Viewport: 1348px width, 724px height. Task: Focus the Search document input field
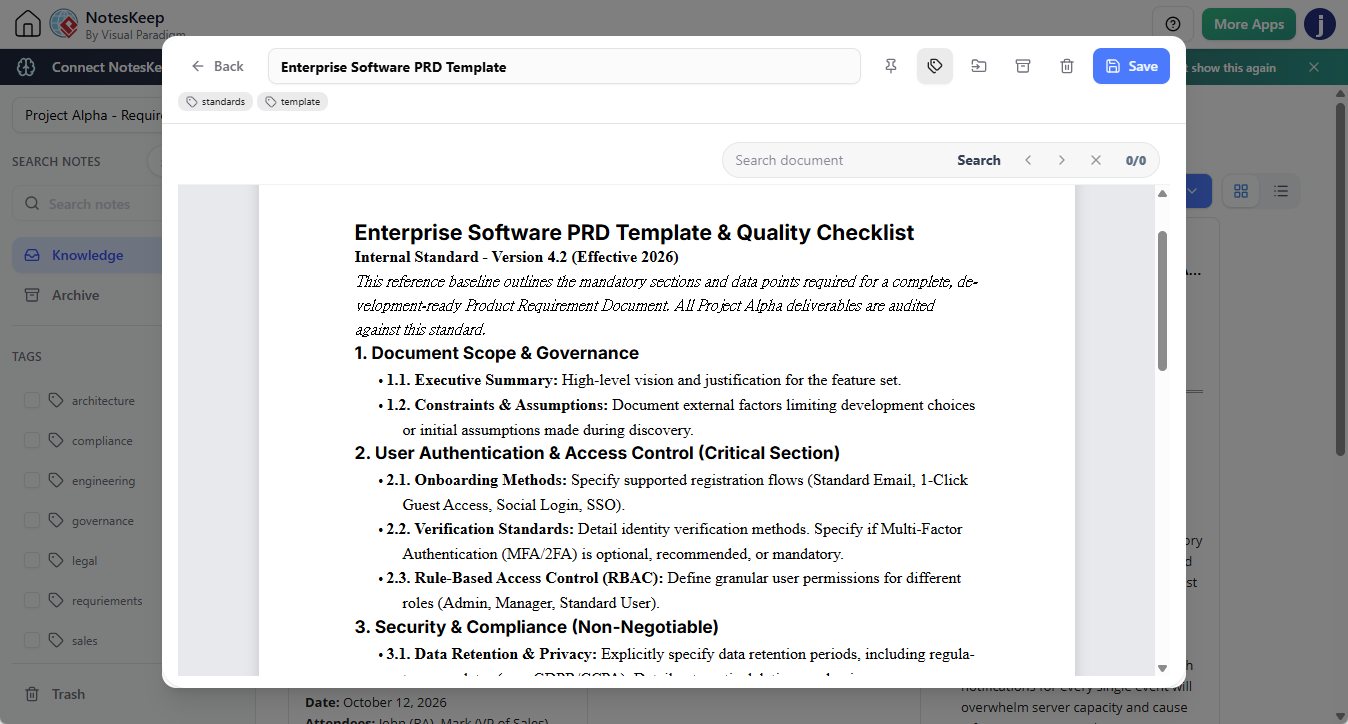point(836,160)
